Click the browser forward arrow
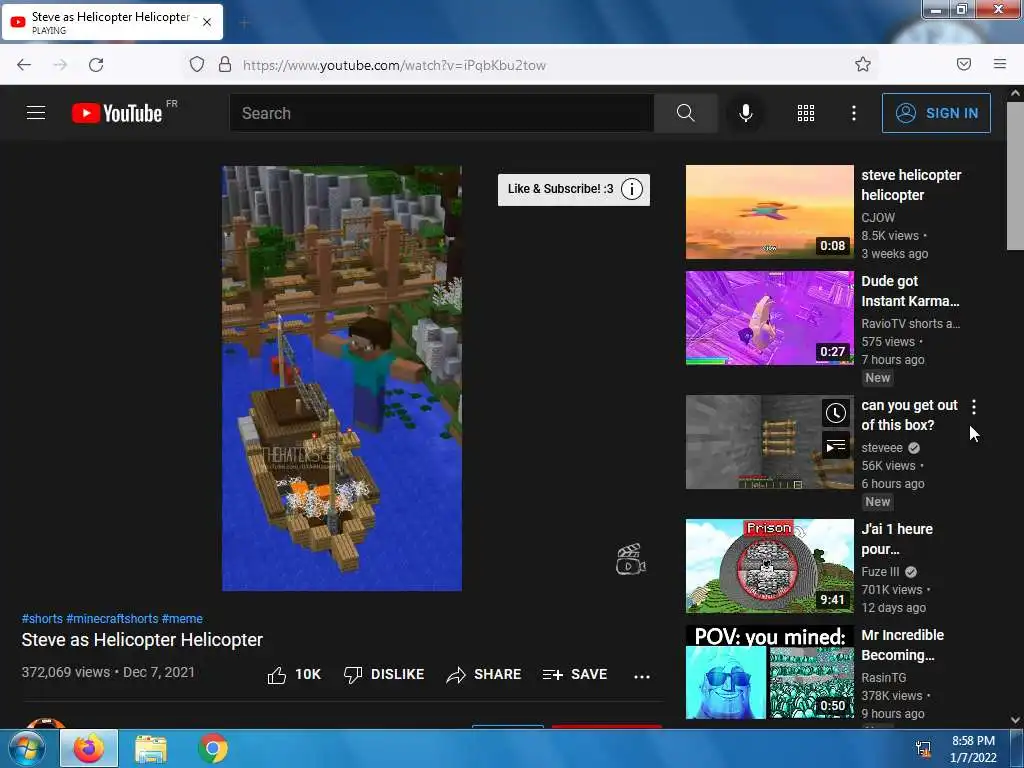 click(60, 65)
